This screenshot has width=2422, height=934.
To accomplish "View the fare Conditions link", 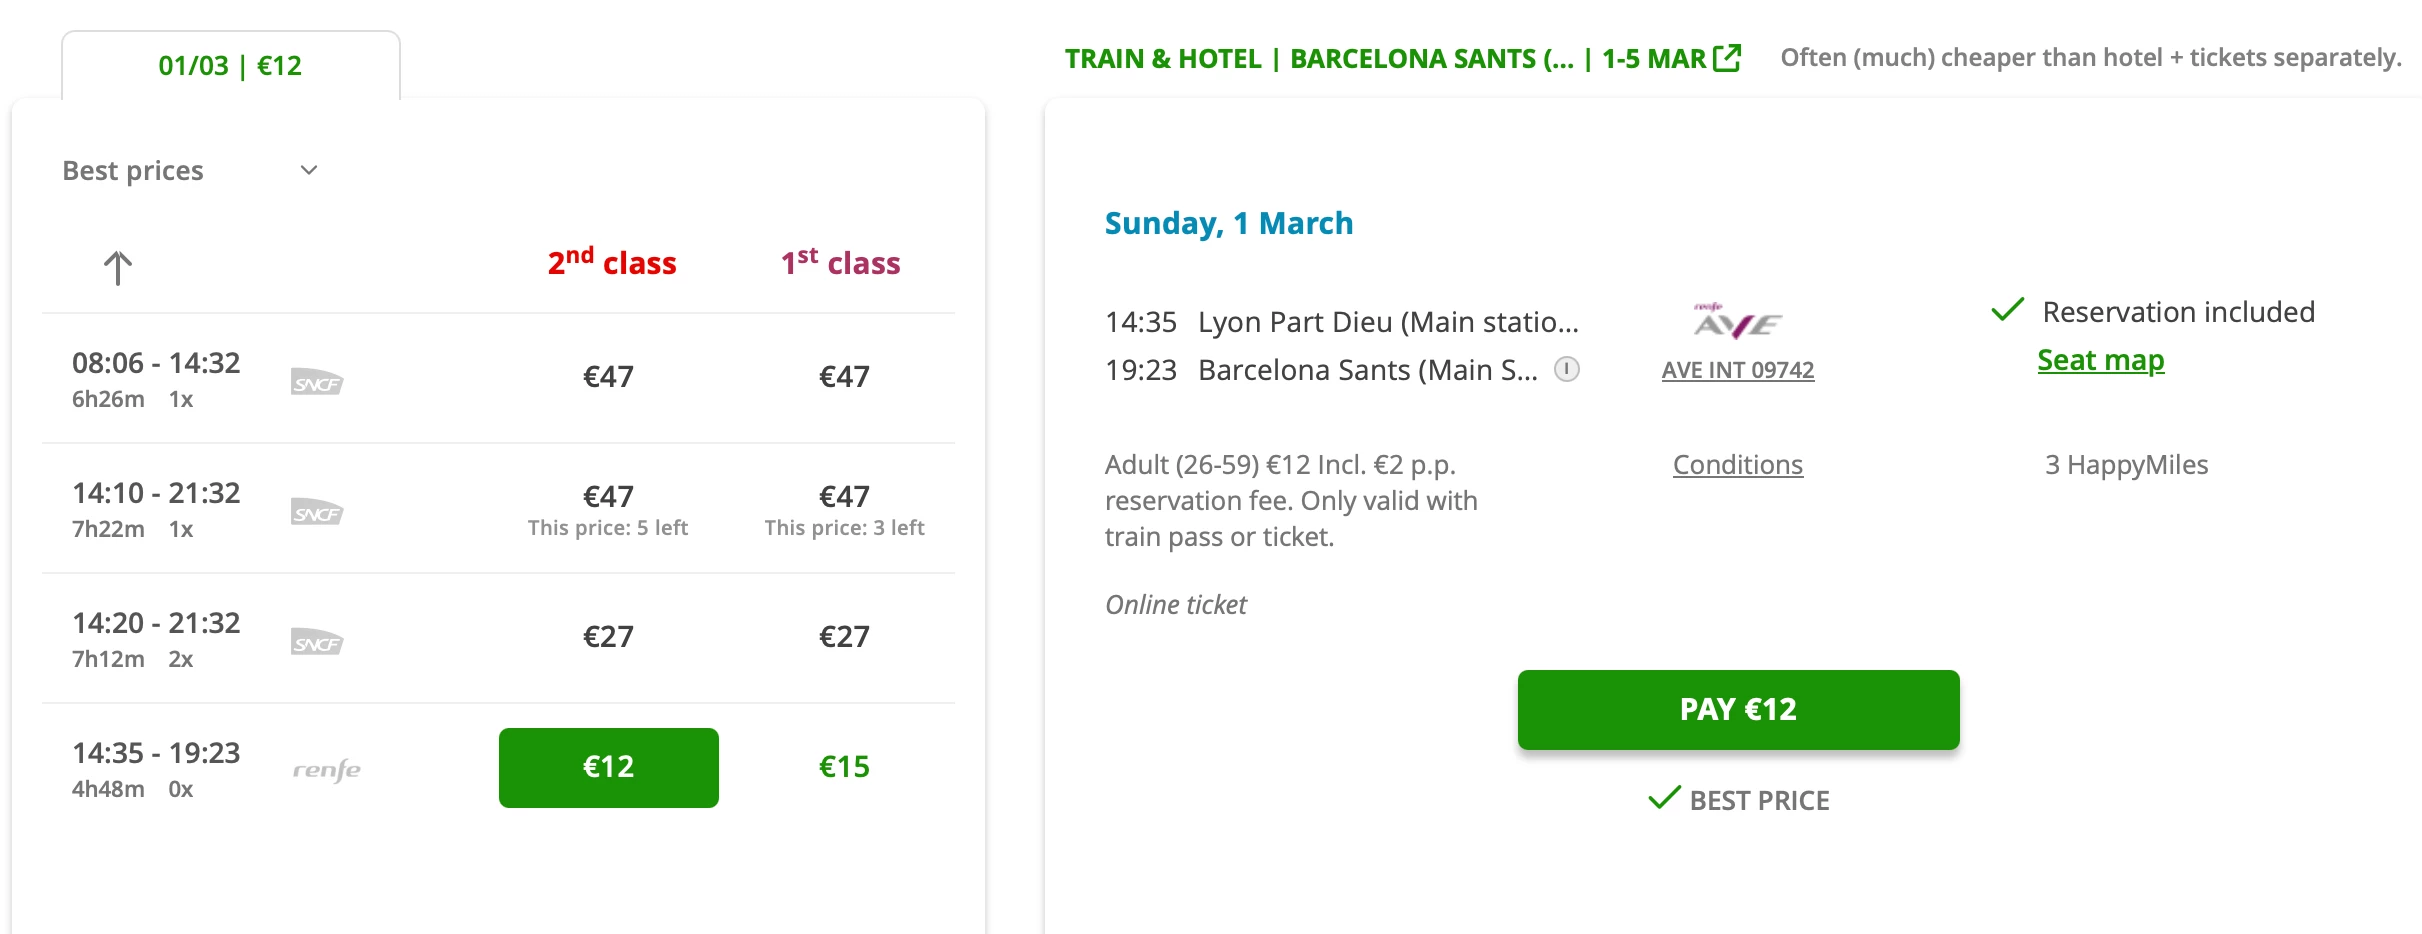I will pos(1737,465).
